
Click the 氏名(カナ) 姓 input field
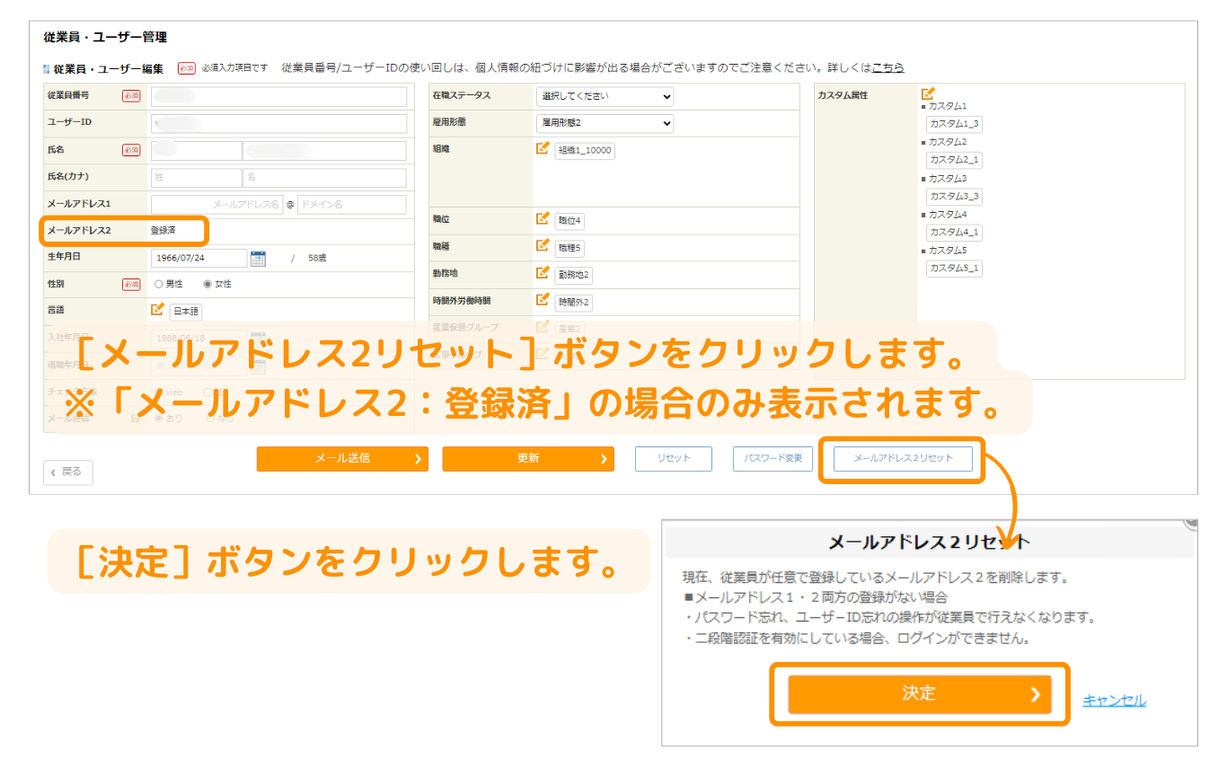tap(196, 178)
